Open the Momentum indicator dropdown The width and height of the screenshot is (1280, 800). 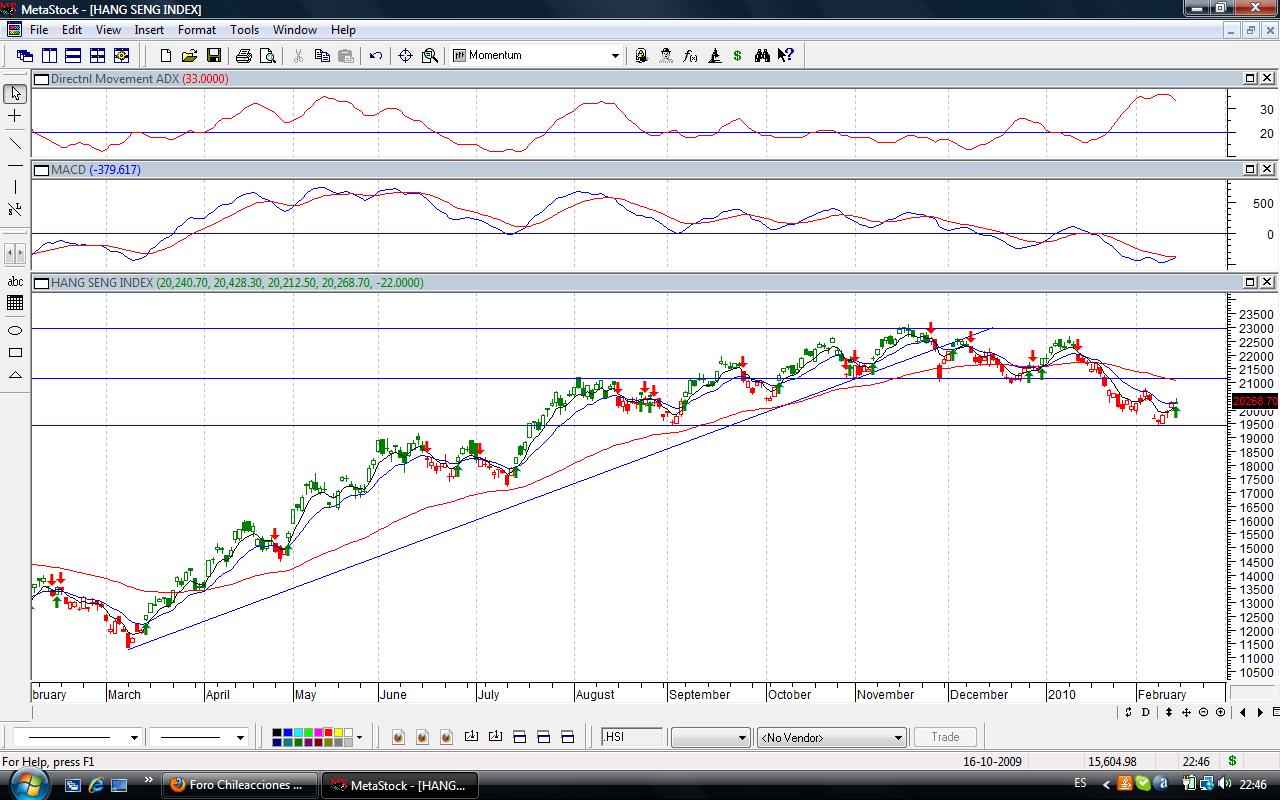click(x=615, y=56)
